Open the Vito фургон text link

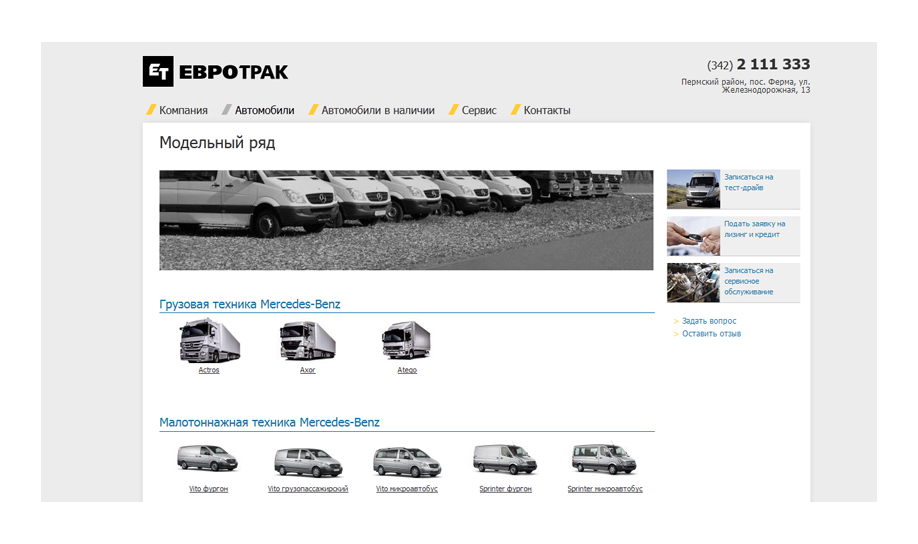tap(208, 489)
